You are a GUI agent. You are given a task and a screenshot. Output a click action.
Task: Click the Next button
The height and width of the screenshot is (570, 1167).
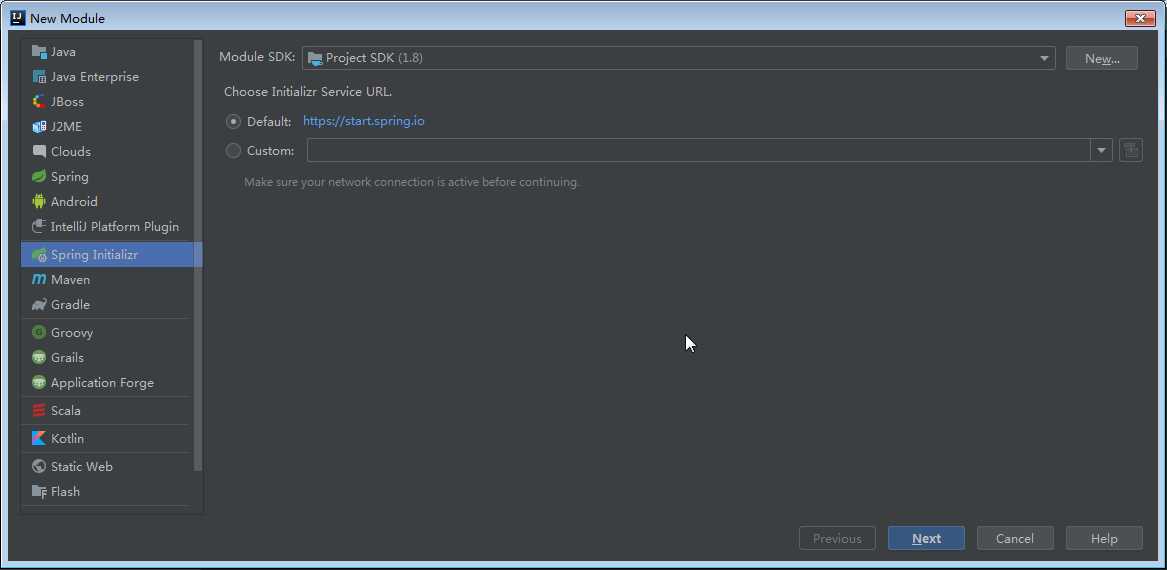coord(927,538)
